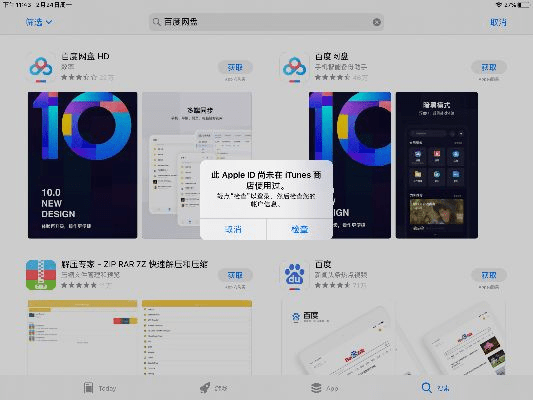View the dark mode screenshot of 百度网盘
This screenshot has width=533, height=400.
437,165
